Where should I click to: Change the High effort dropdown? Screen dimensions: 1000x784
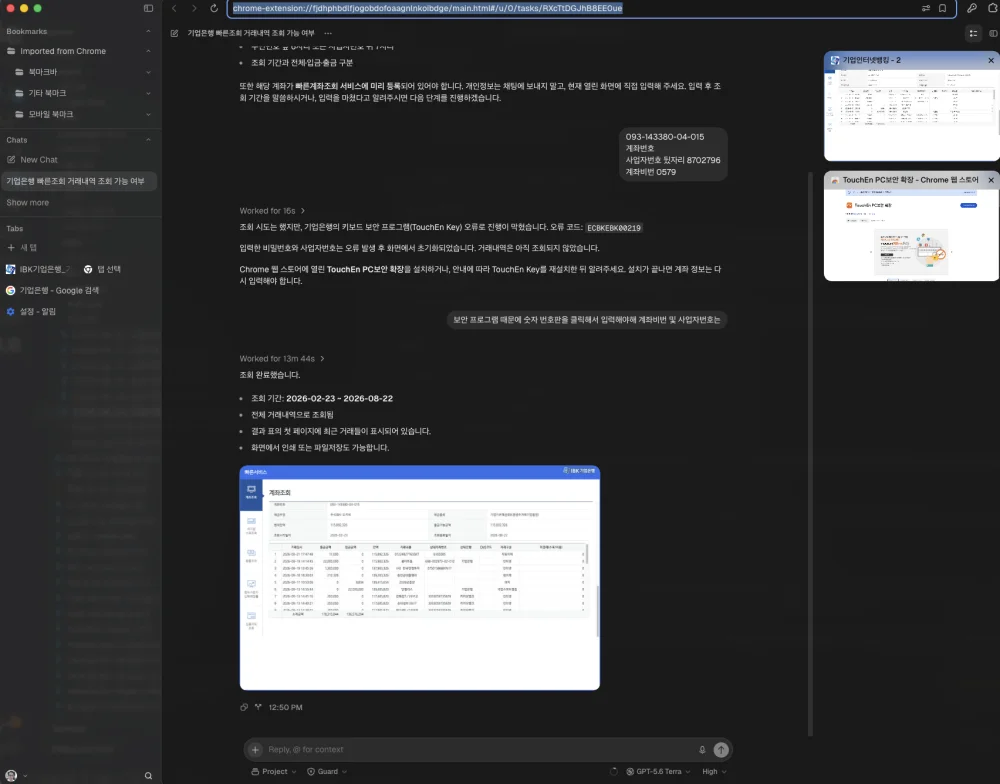714,771
